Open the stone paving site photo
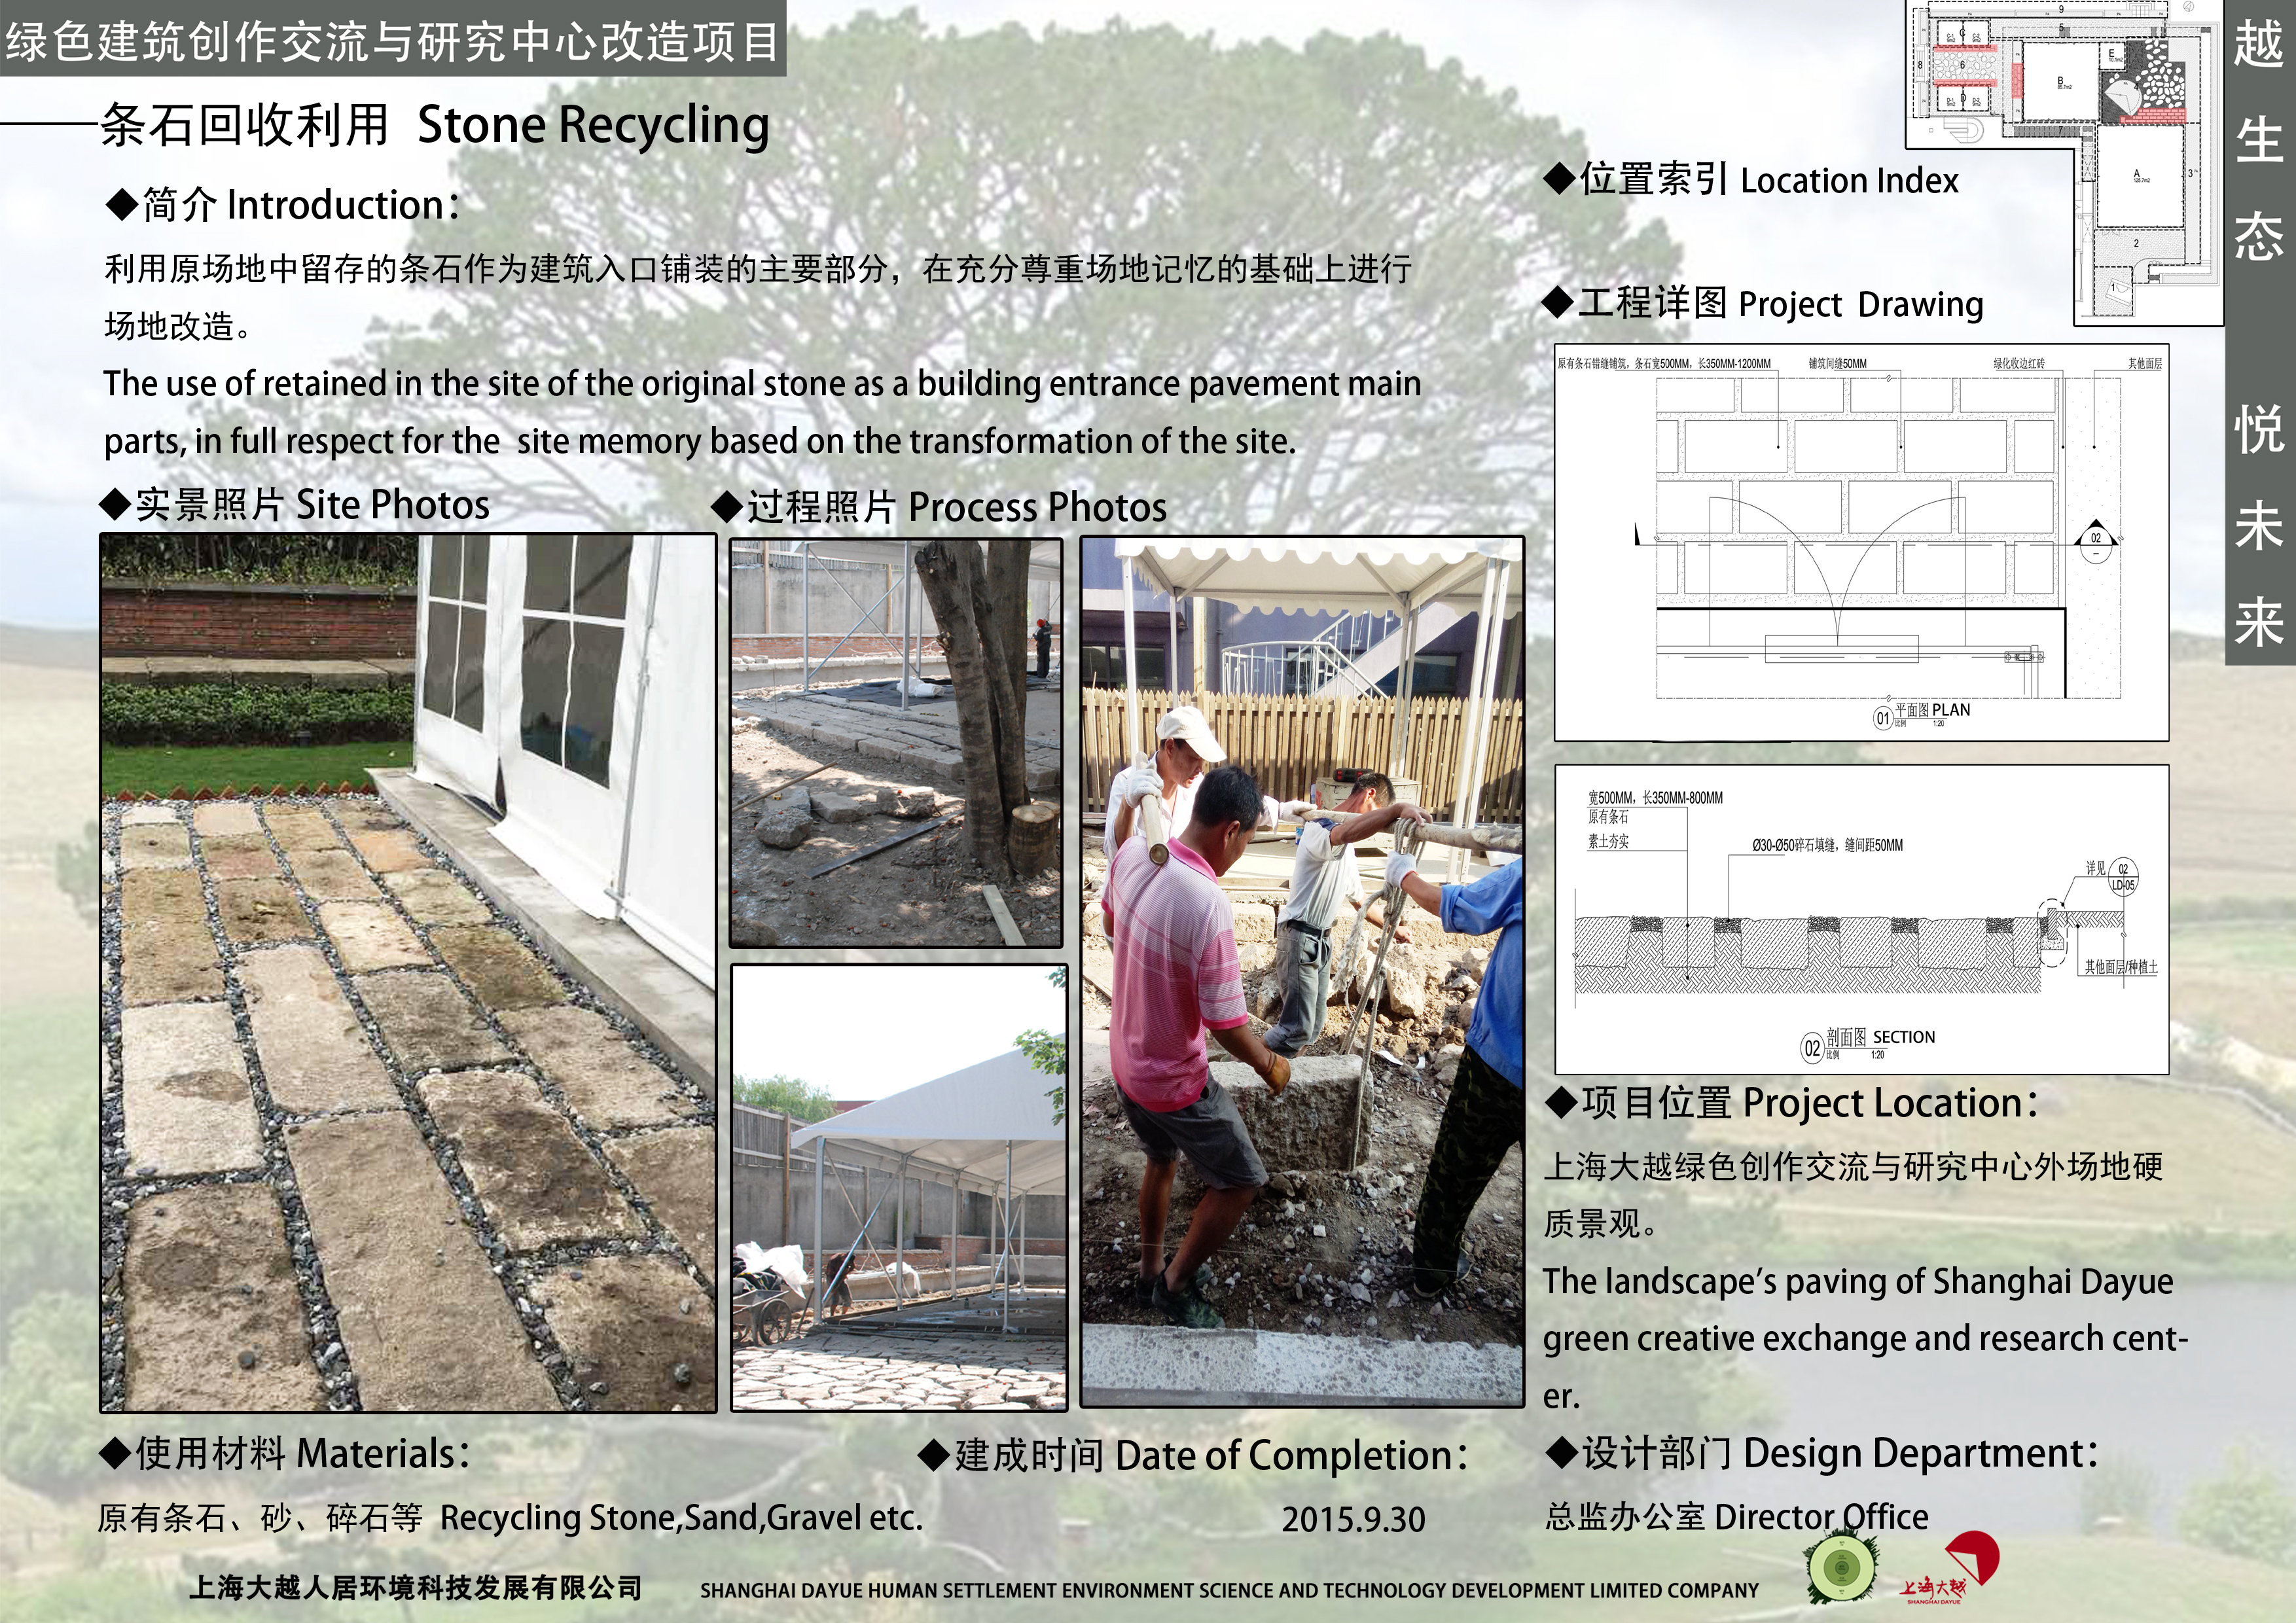 [408, 973]
